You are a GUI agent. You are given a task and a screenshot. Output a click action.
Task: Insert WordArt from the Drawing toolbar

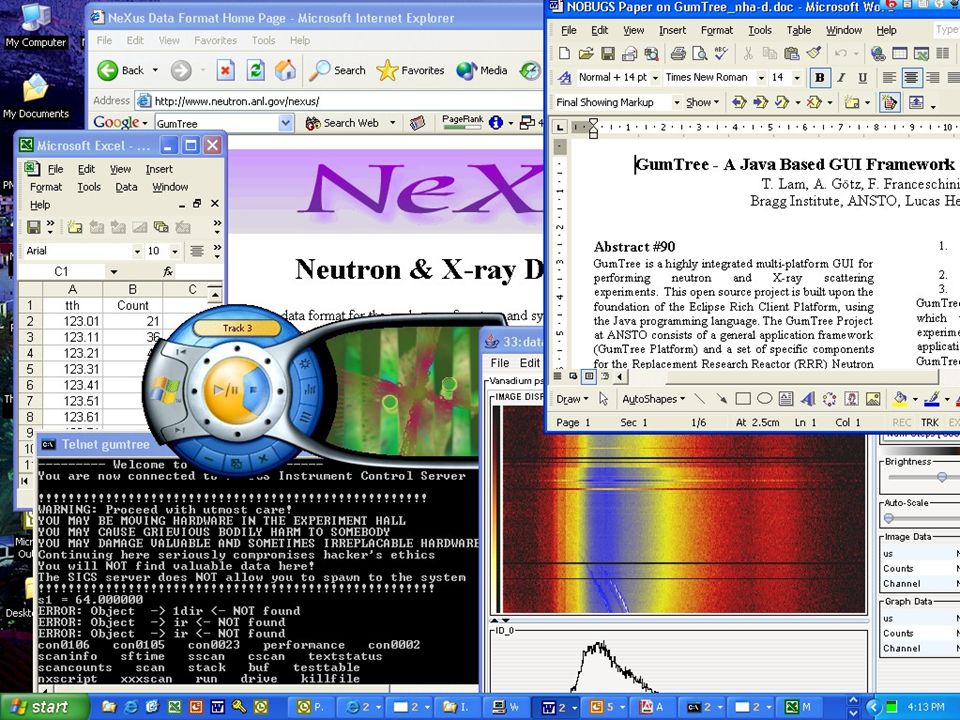808,399
